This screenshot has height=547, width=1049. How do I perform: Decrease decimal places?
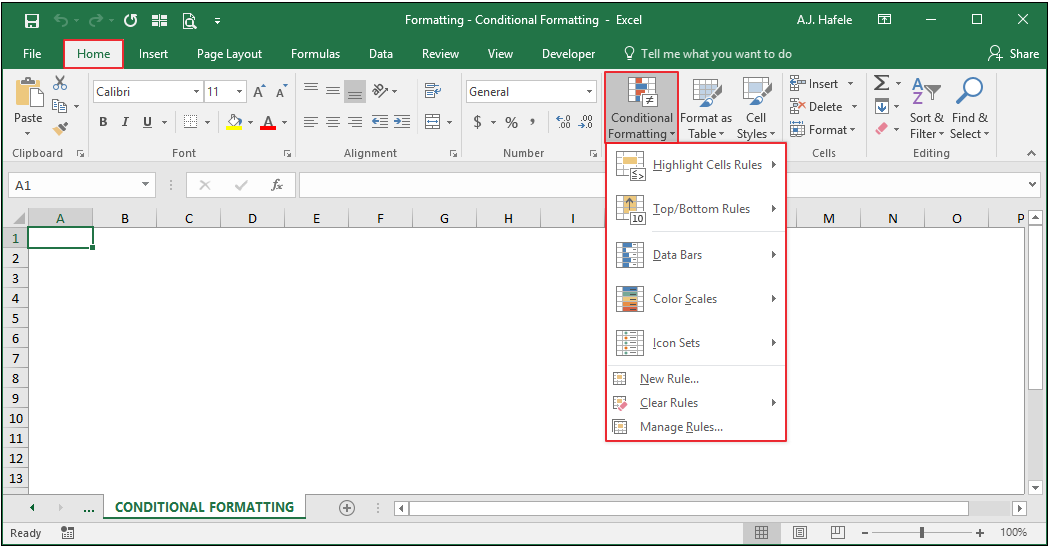586,122
